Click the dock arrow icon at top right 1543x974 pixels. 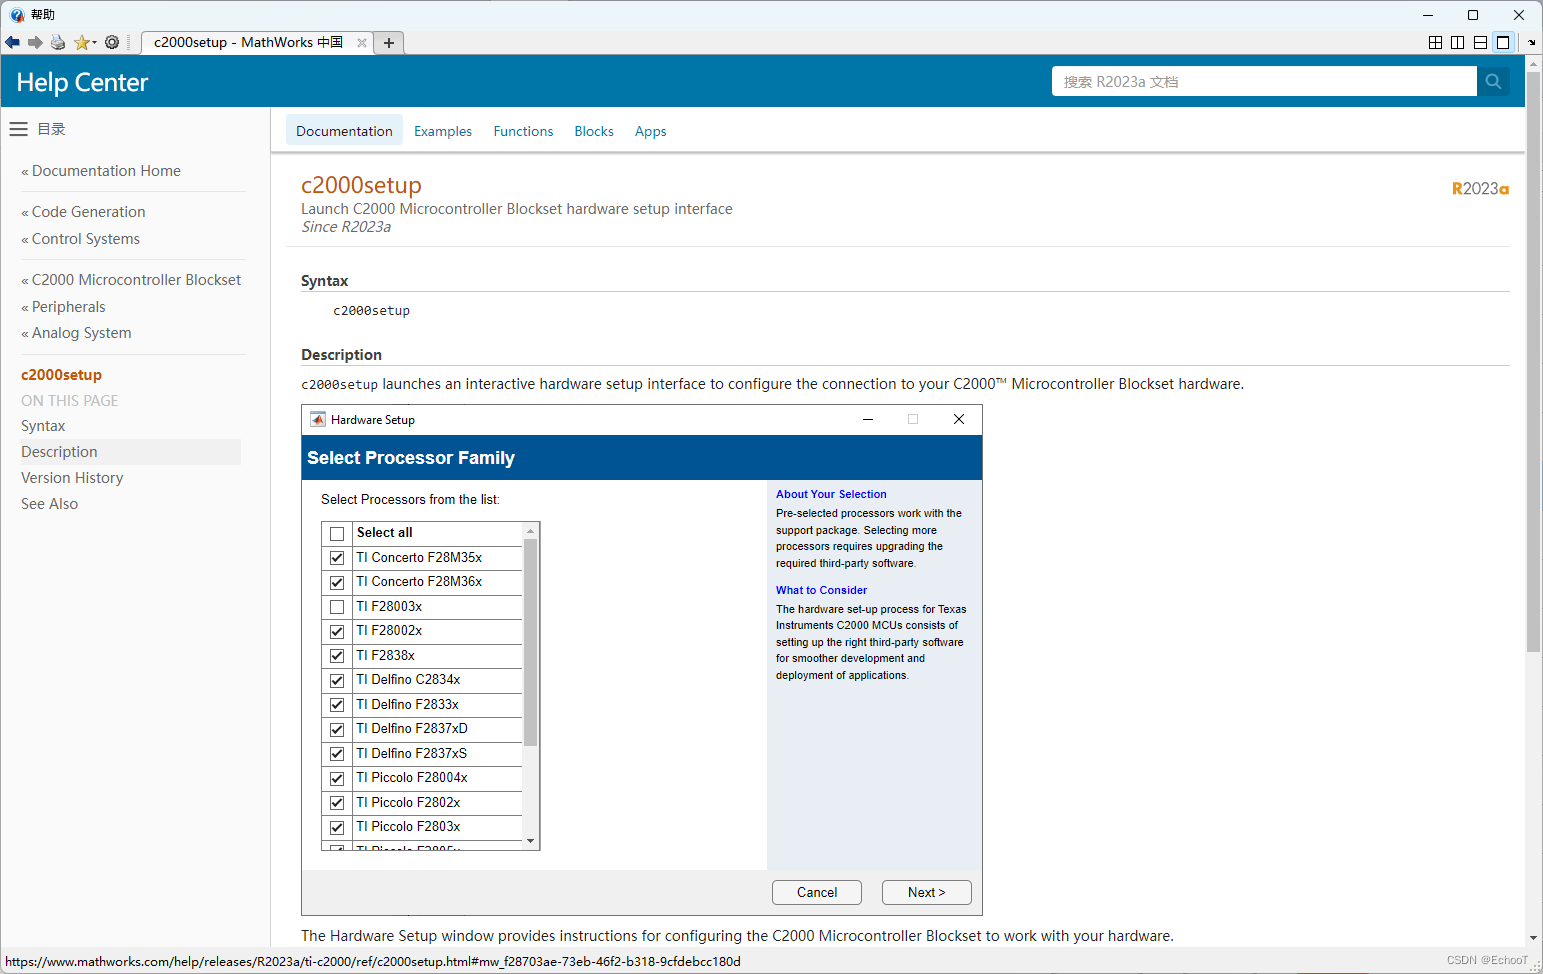1532,42
